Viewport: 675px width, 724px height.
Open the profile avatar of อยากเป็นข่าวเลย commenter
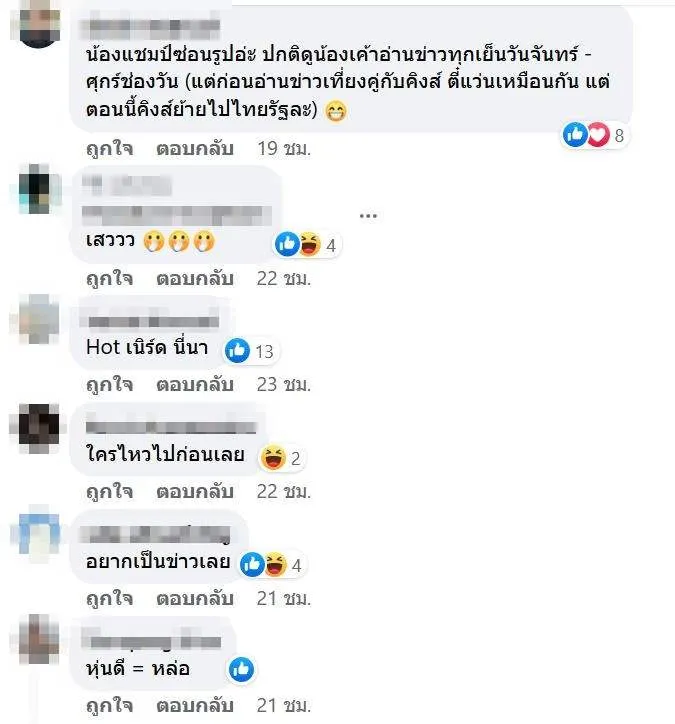tap(40, 532)
